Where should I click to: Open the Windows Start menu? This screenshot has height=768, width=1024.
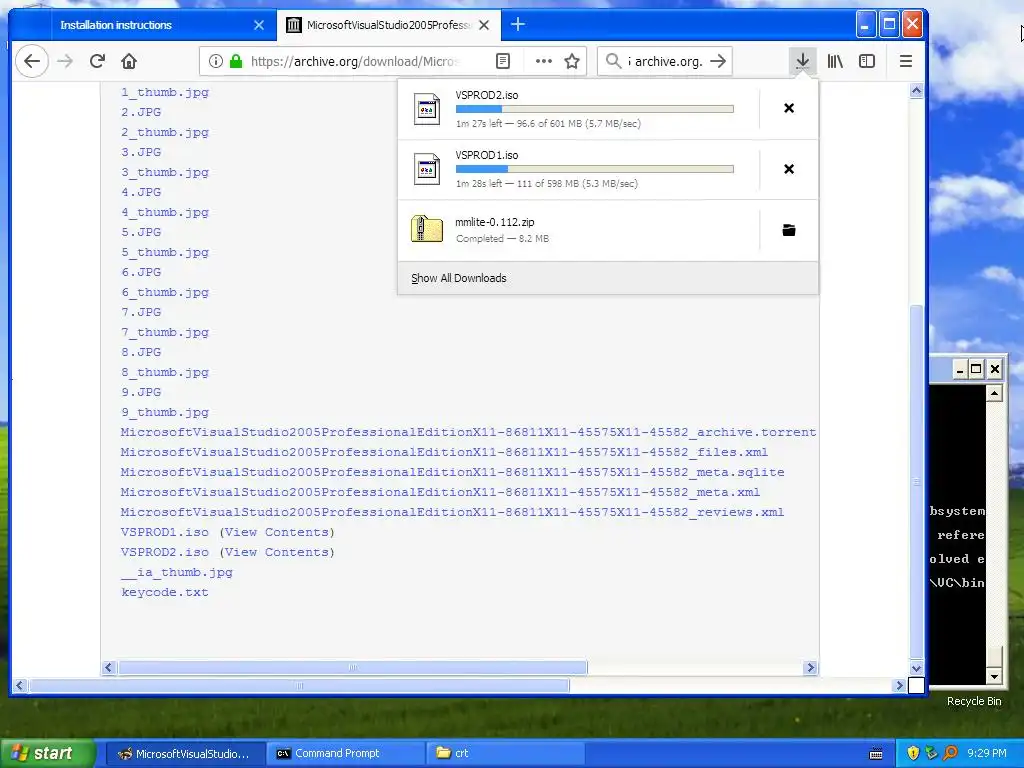(x=48, y=754)
